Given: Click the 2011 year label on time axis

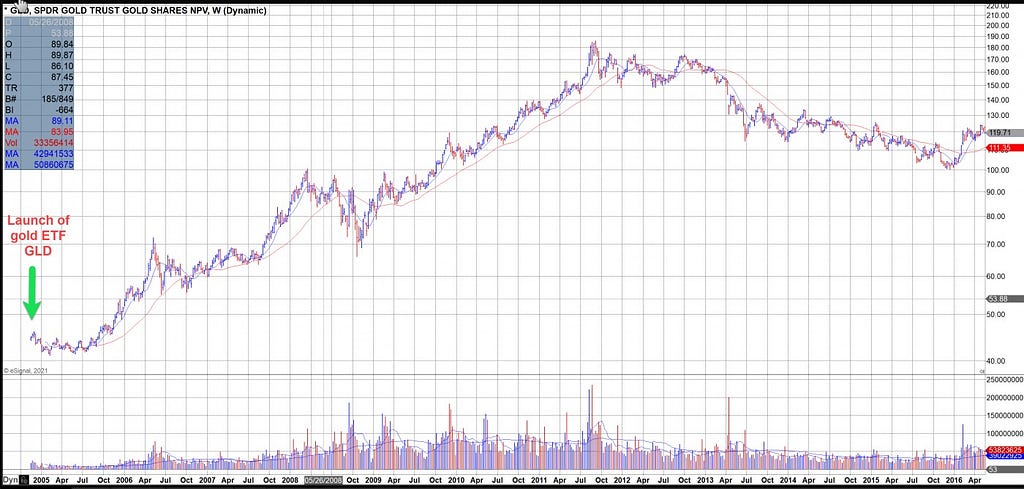Looking at the screenshot, I should point(539,480).
